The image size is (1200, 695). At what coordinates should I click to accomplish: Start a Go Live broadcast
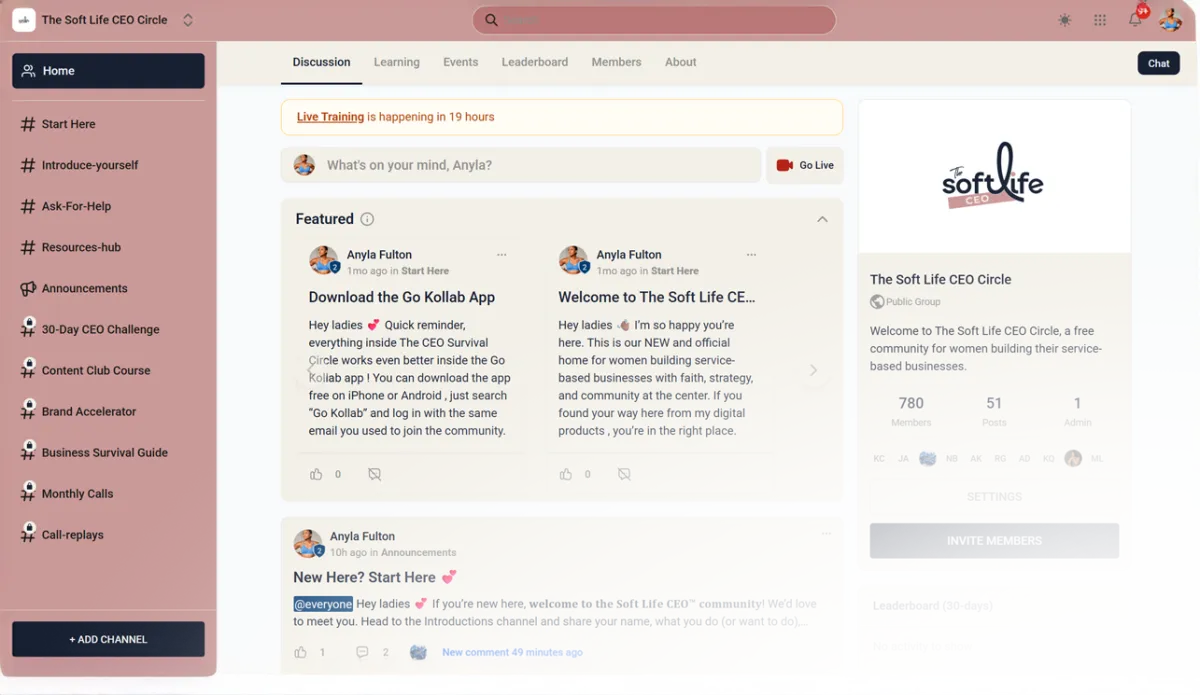[x=805, y=165]
